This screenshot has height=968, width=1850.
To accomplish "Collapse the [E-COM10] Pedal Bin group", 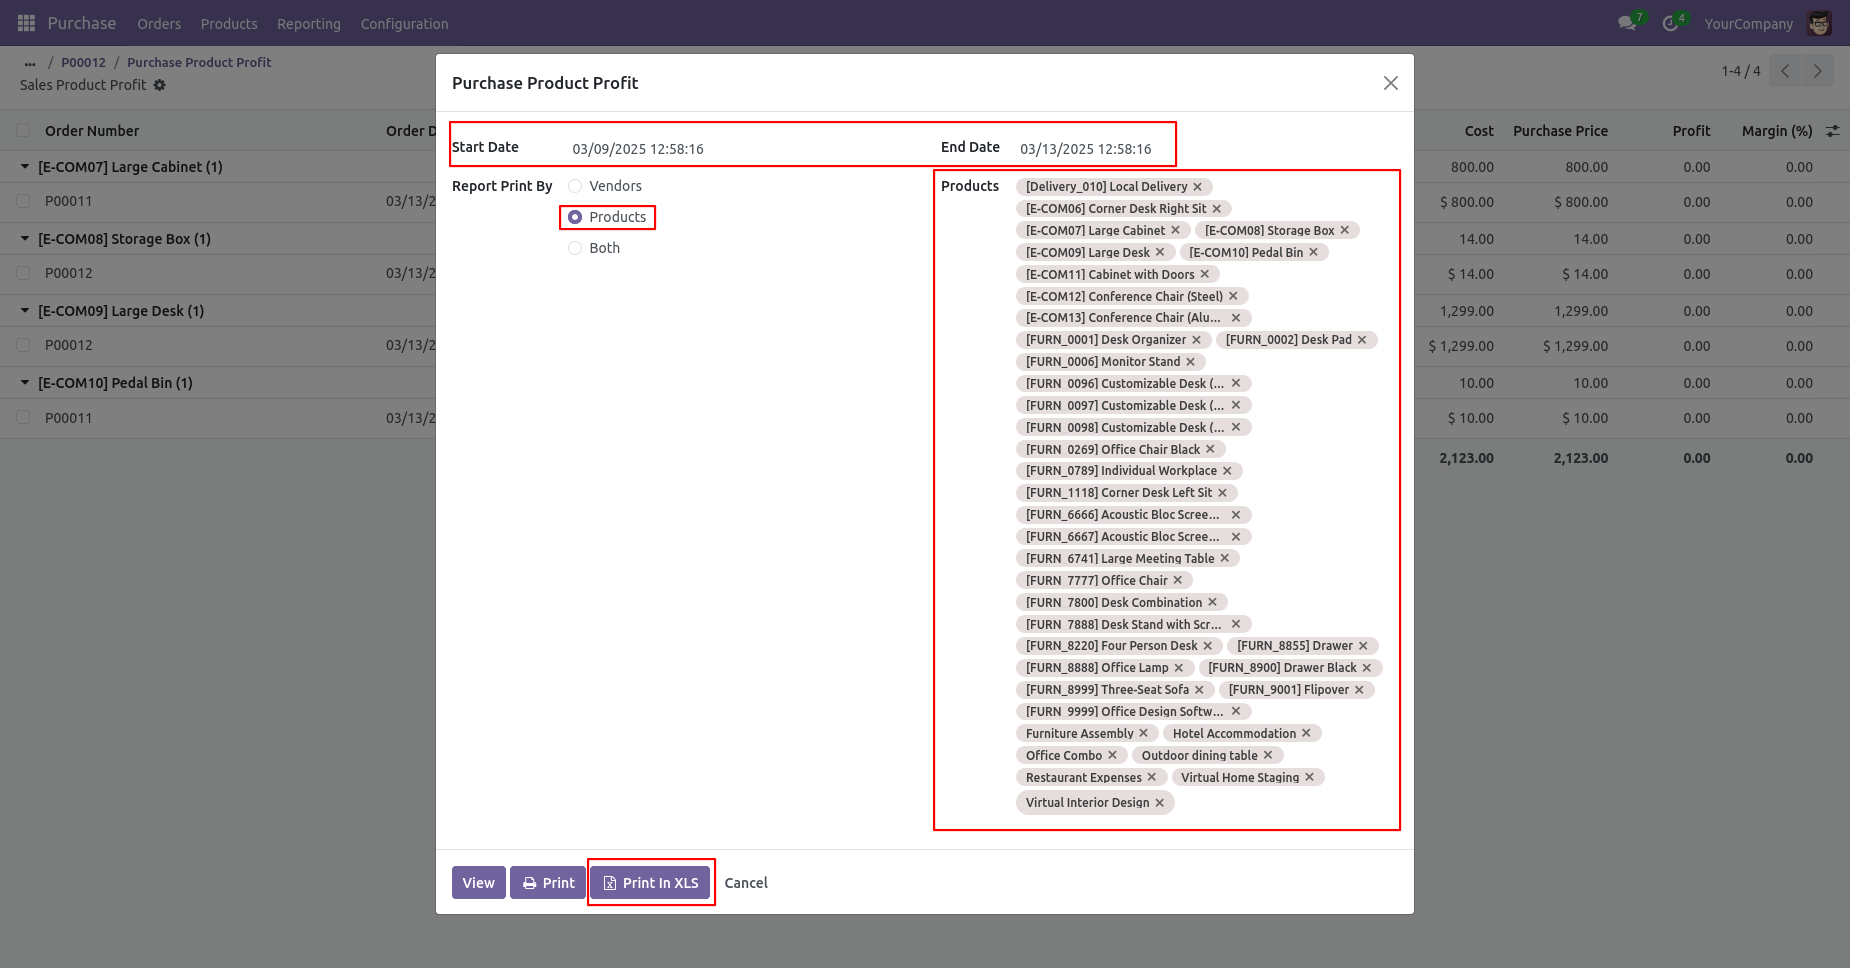I will click(x=25, y=383).
